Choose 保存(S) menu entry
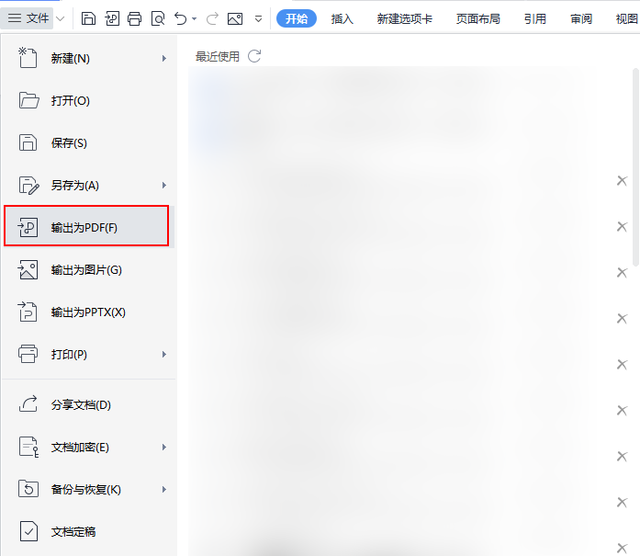 coord(90,143)
